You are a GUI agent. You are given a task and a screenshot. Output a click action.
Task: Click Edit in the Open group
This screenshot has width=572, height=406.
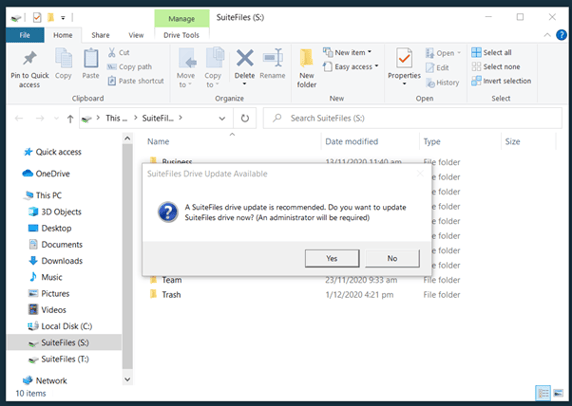tap(437, 68)
